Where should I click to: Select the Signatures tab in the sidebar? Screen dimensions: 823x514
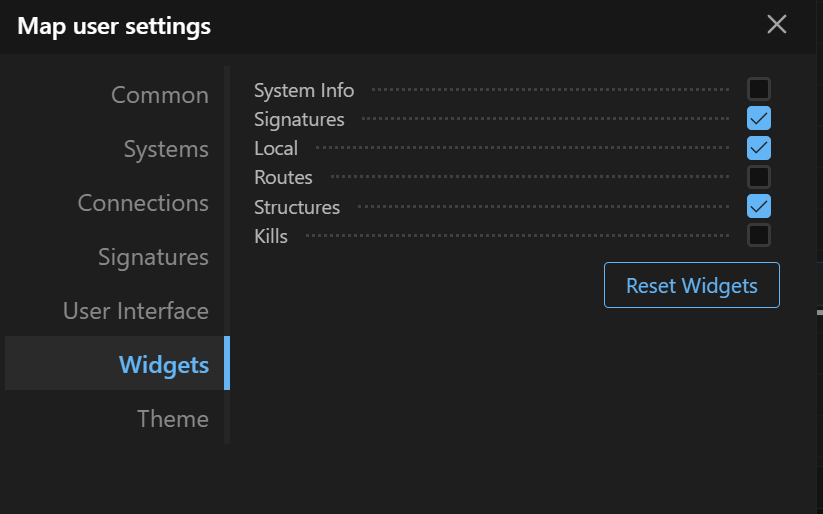pos(153,257)
